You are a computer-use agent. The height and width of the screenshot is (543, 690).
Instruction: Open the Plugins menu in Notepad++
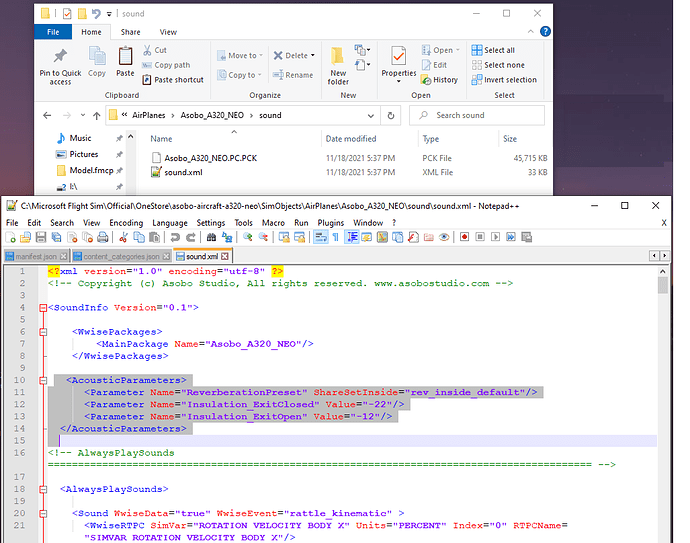(331, 223)
